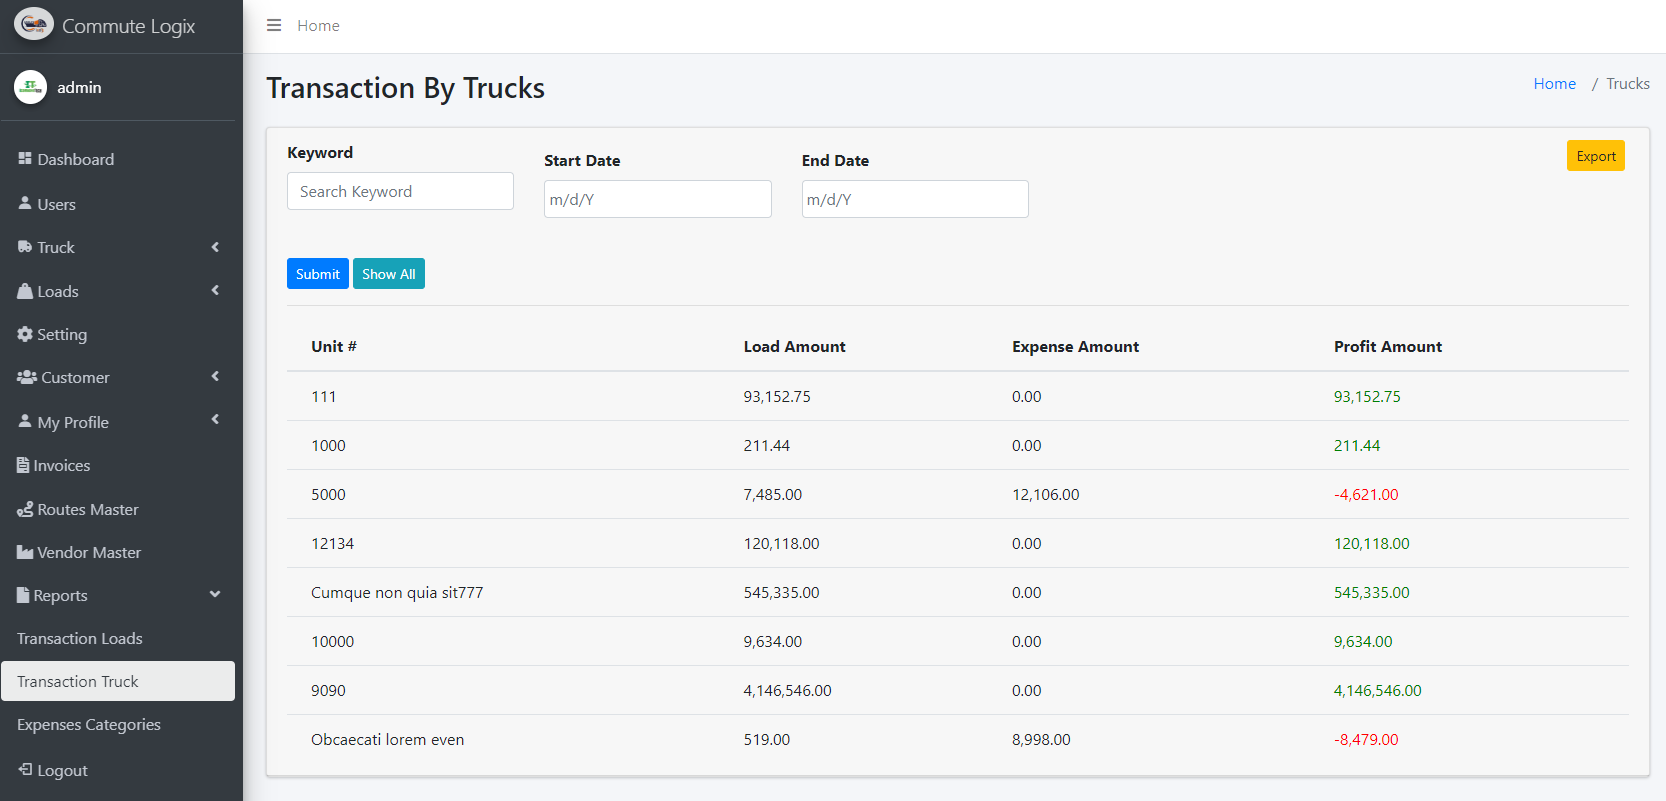Image resolution: width=1666 pixels, height=801 pixels.
Task: Click the Setting gear icon
Action: [x=25, y=334]
